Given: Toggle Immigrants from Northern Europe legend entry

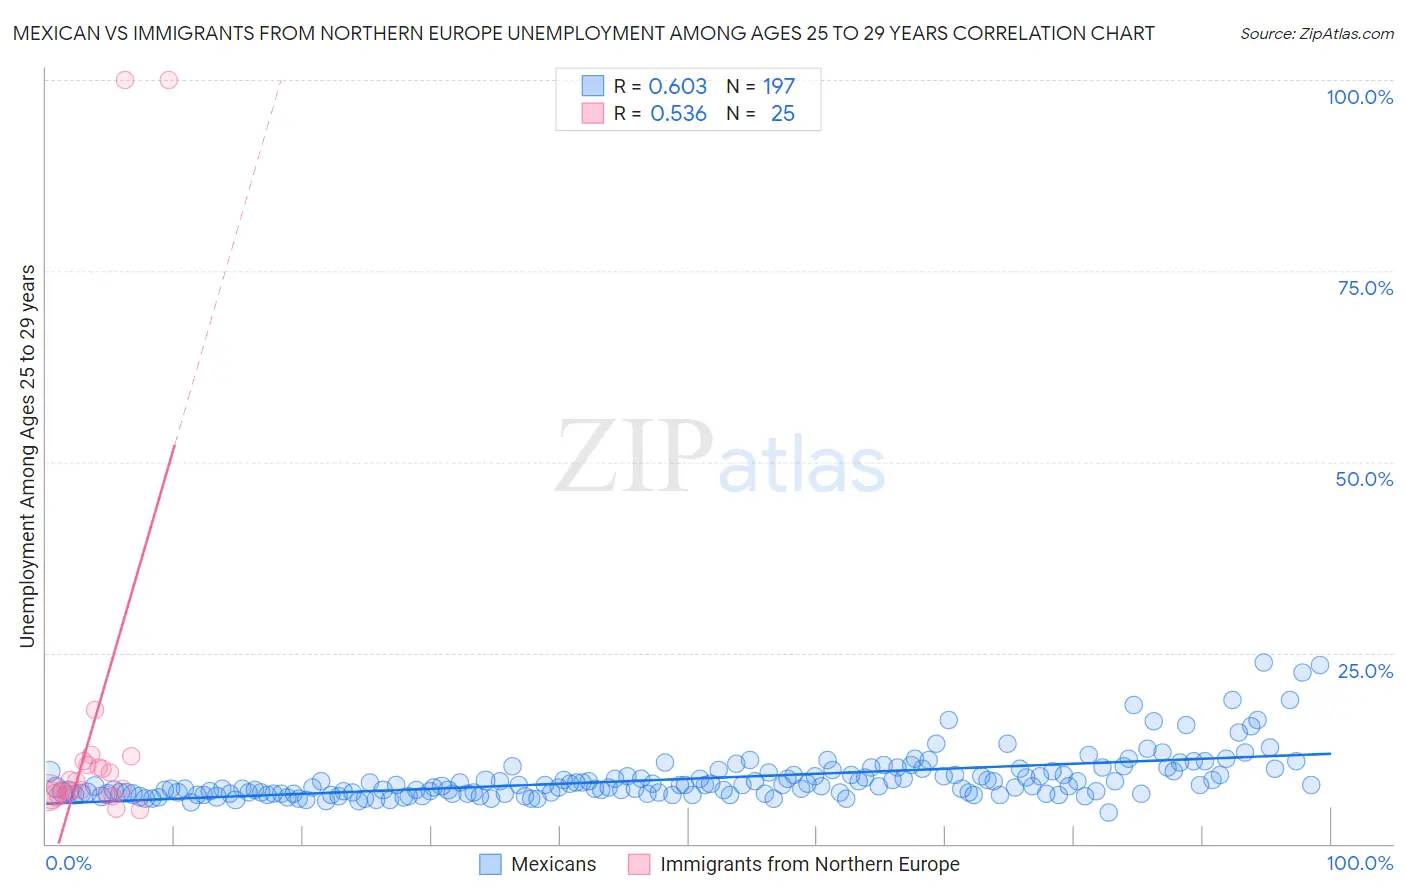Looking at the screenshot, I should coord(809,864).
